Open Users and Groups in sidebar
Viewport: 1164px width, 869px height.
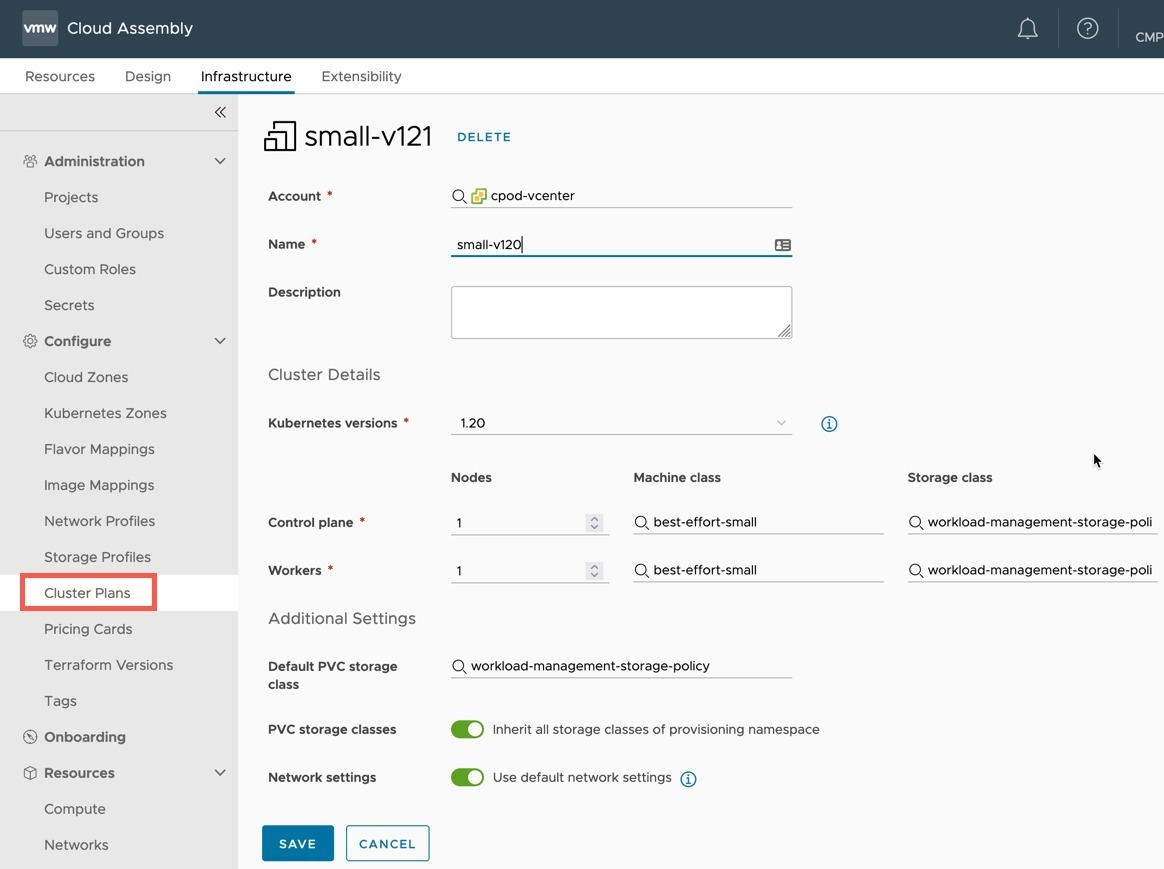tap(104, 233)
